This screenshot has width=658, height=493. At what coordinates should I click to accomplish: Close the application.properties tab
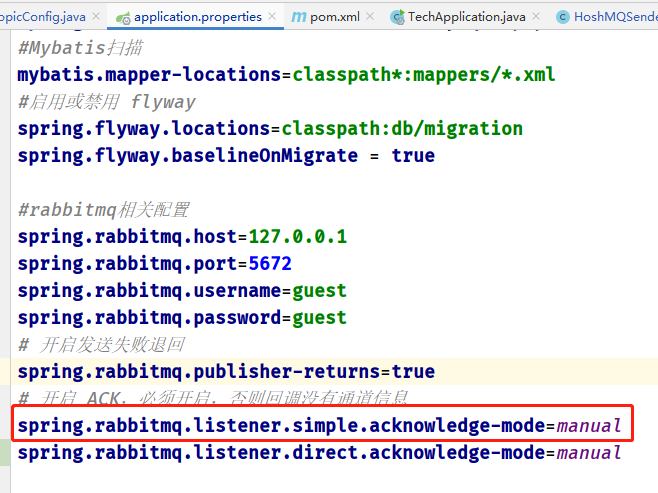pos(272,16)
